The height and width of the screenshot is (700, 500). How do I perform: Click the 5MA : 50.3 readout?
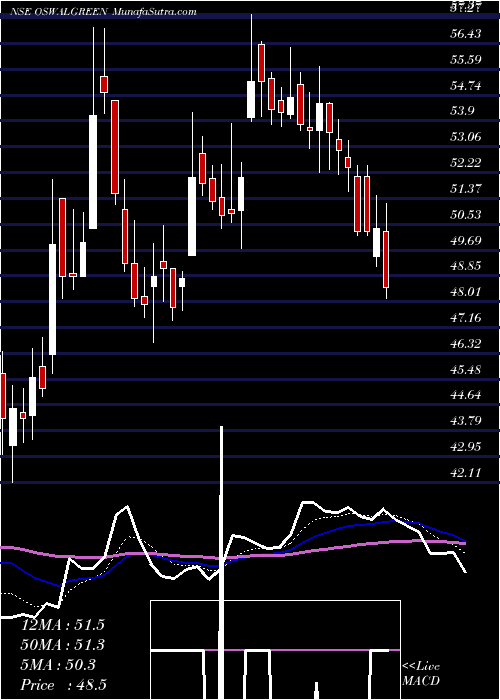[x=58, y=665]
